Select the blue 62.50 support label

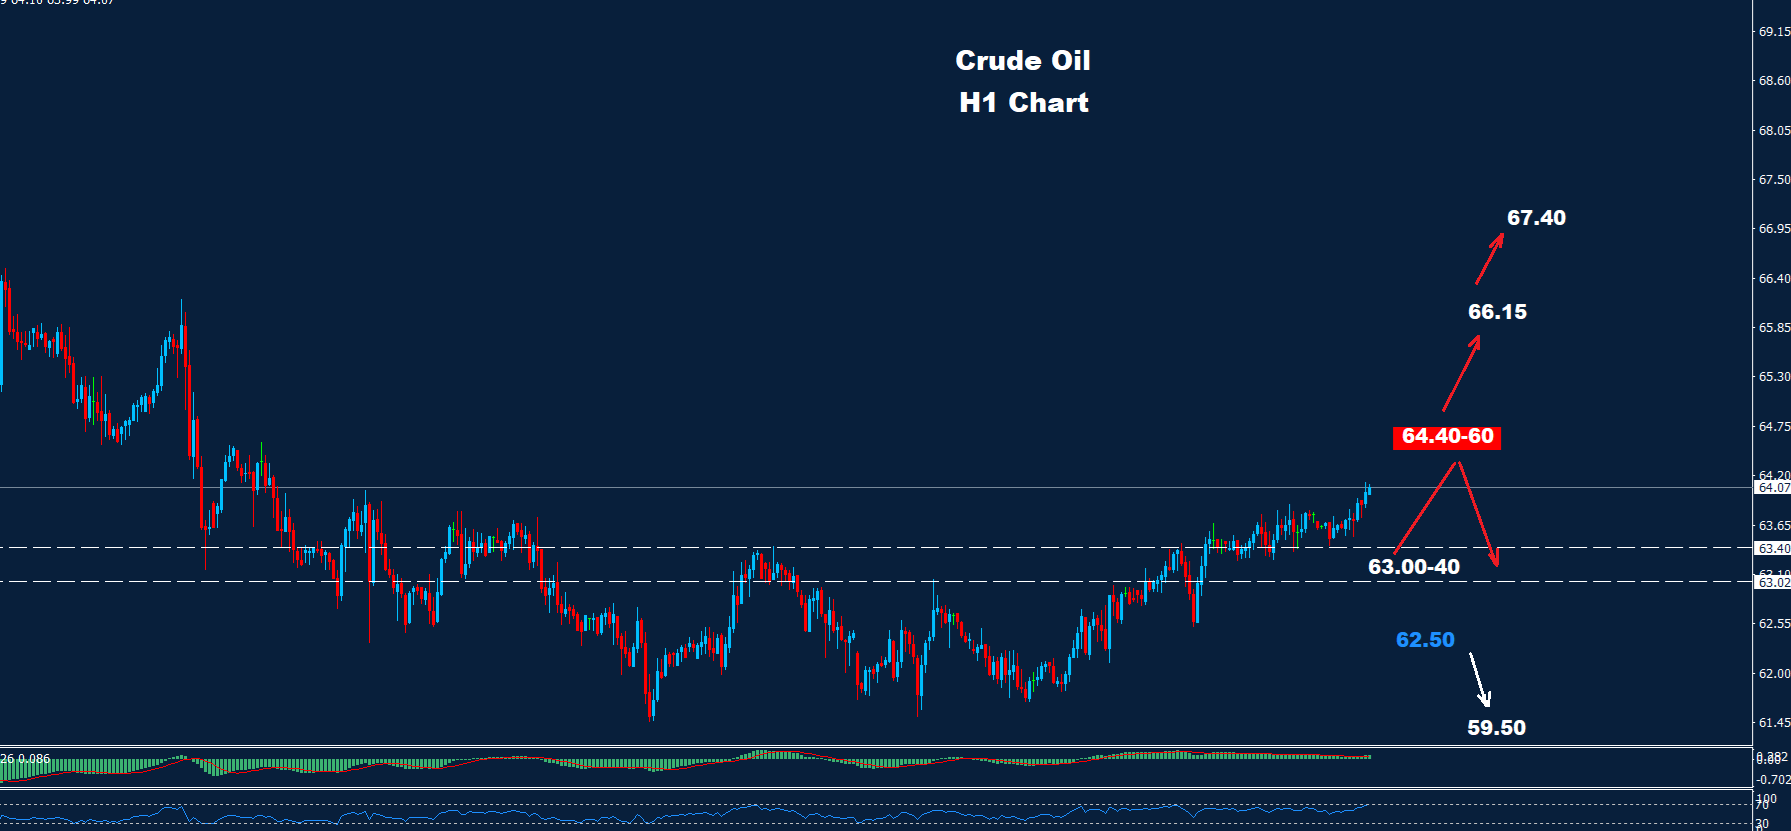(x=1425, y=640)
